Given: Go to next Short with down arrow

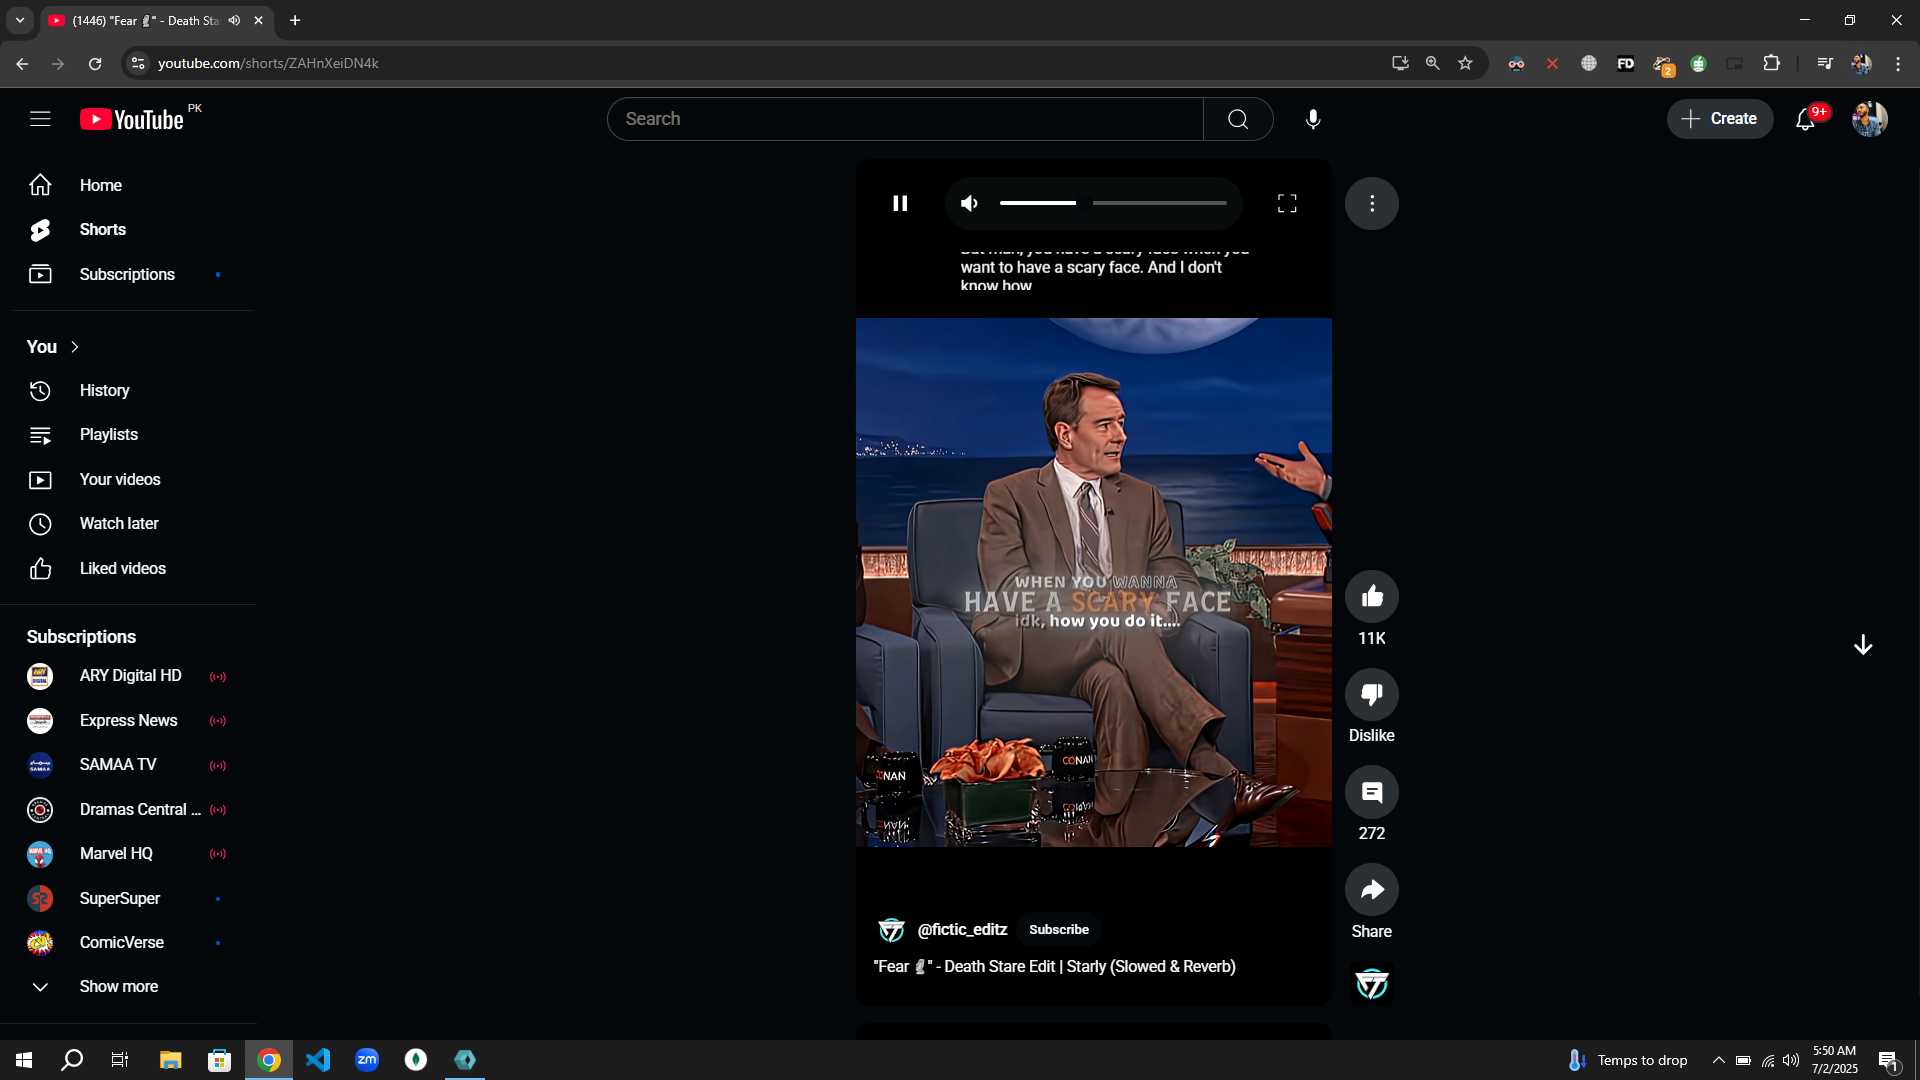Looking at the screenshot, I should pos(1863,645).
